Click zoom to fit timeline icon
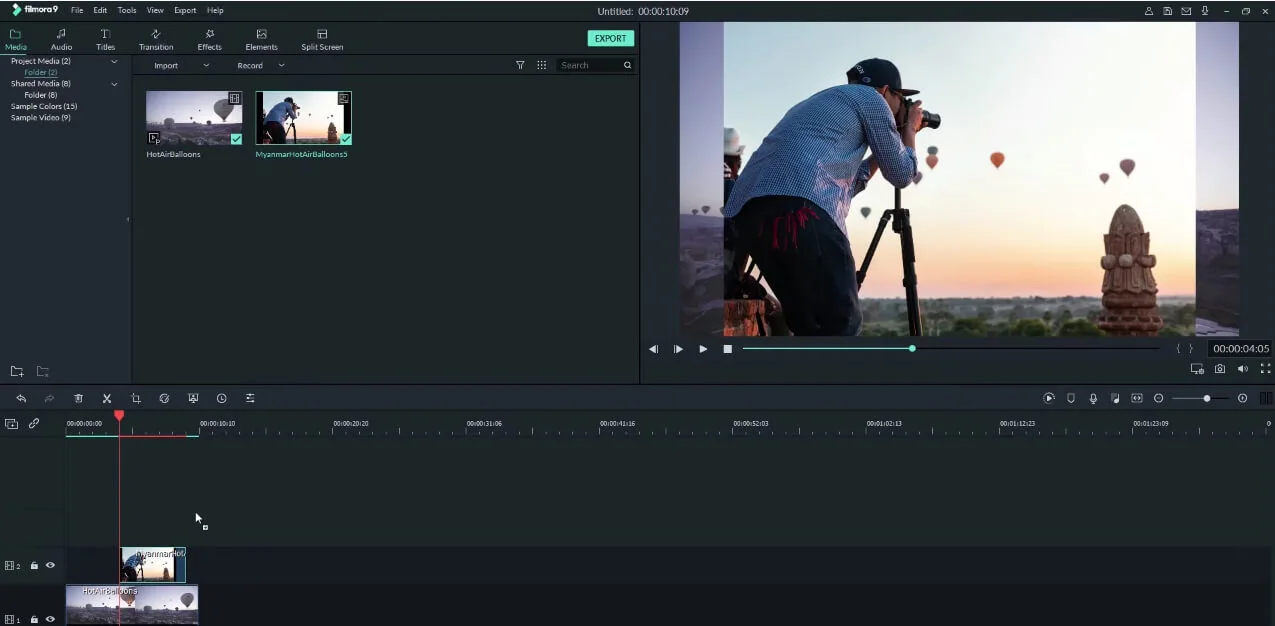Screen dimensions: 1275x626 click(1137, 398)
